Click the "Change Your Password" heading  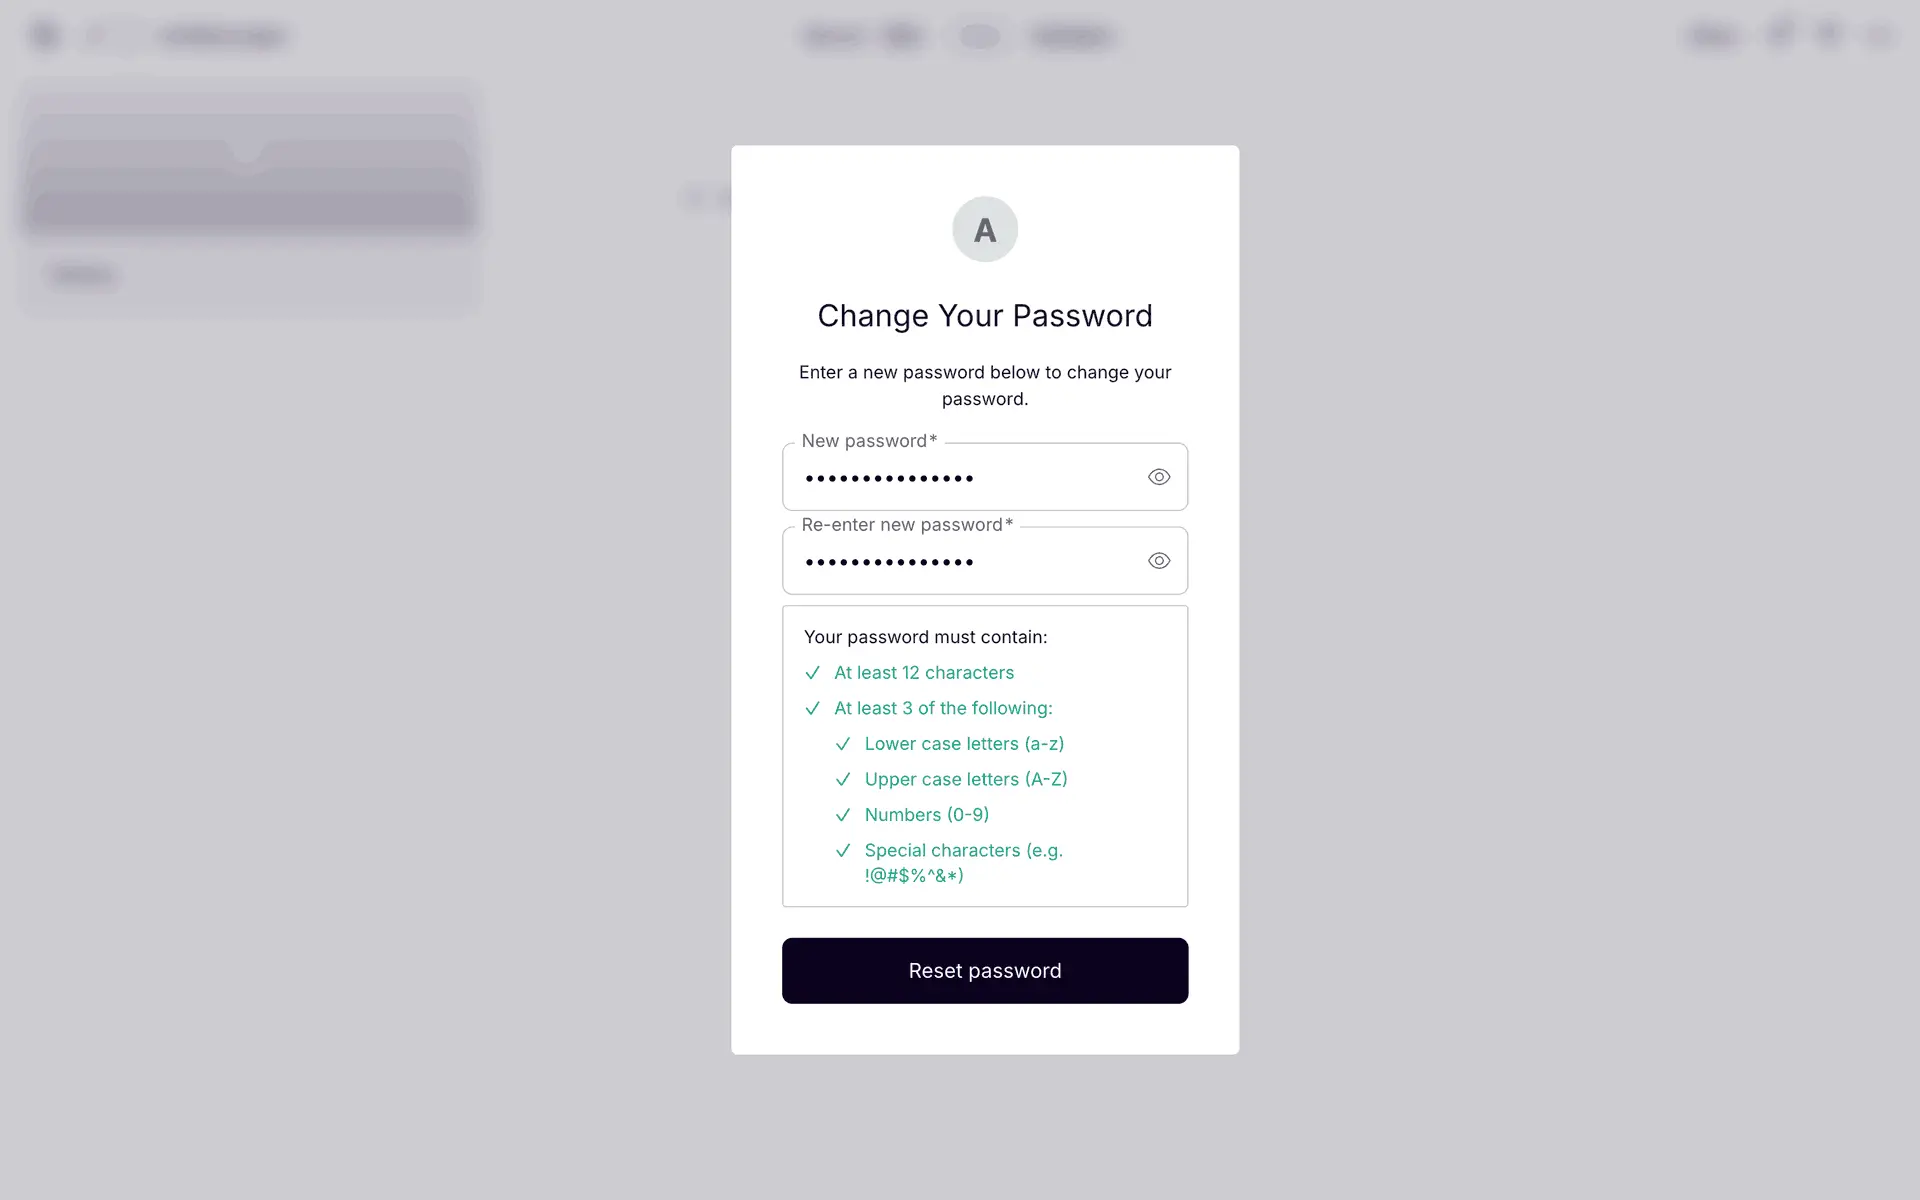tap(985, 316)
